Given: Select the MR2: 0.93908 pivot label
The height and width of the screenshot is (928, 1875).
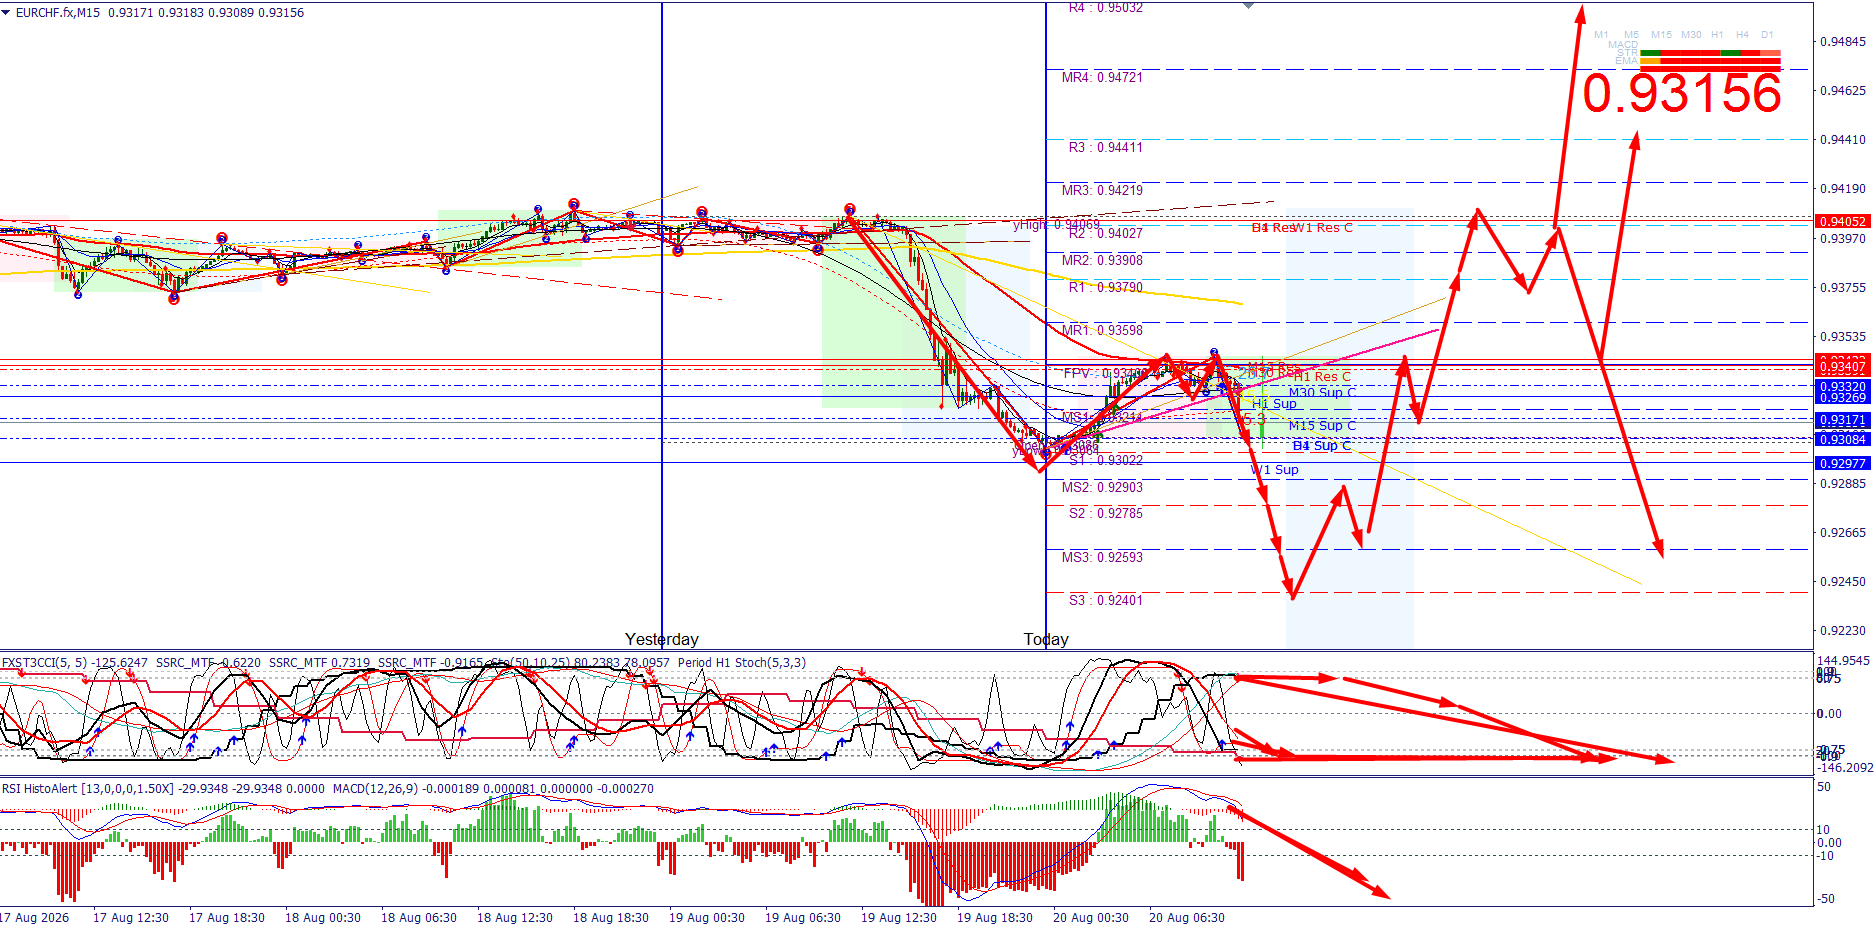Looking at the screenshot, I should point(1102,260).
